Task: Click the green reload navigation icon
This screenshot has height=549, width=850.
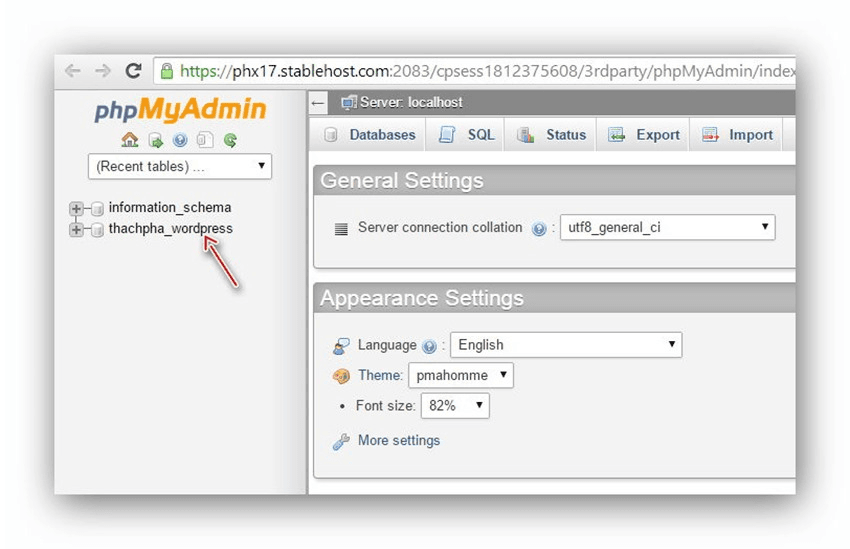Action: click(230, 140)
